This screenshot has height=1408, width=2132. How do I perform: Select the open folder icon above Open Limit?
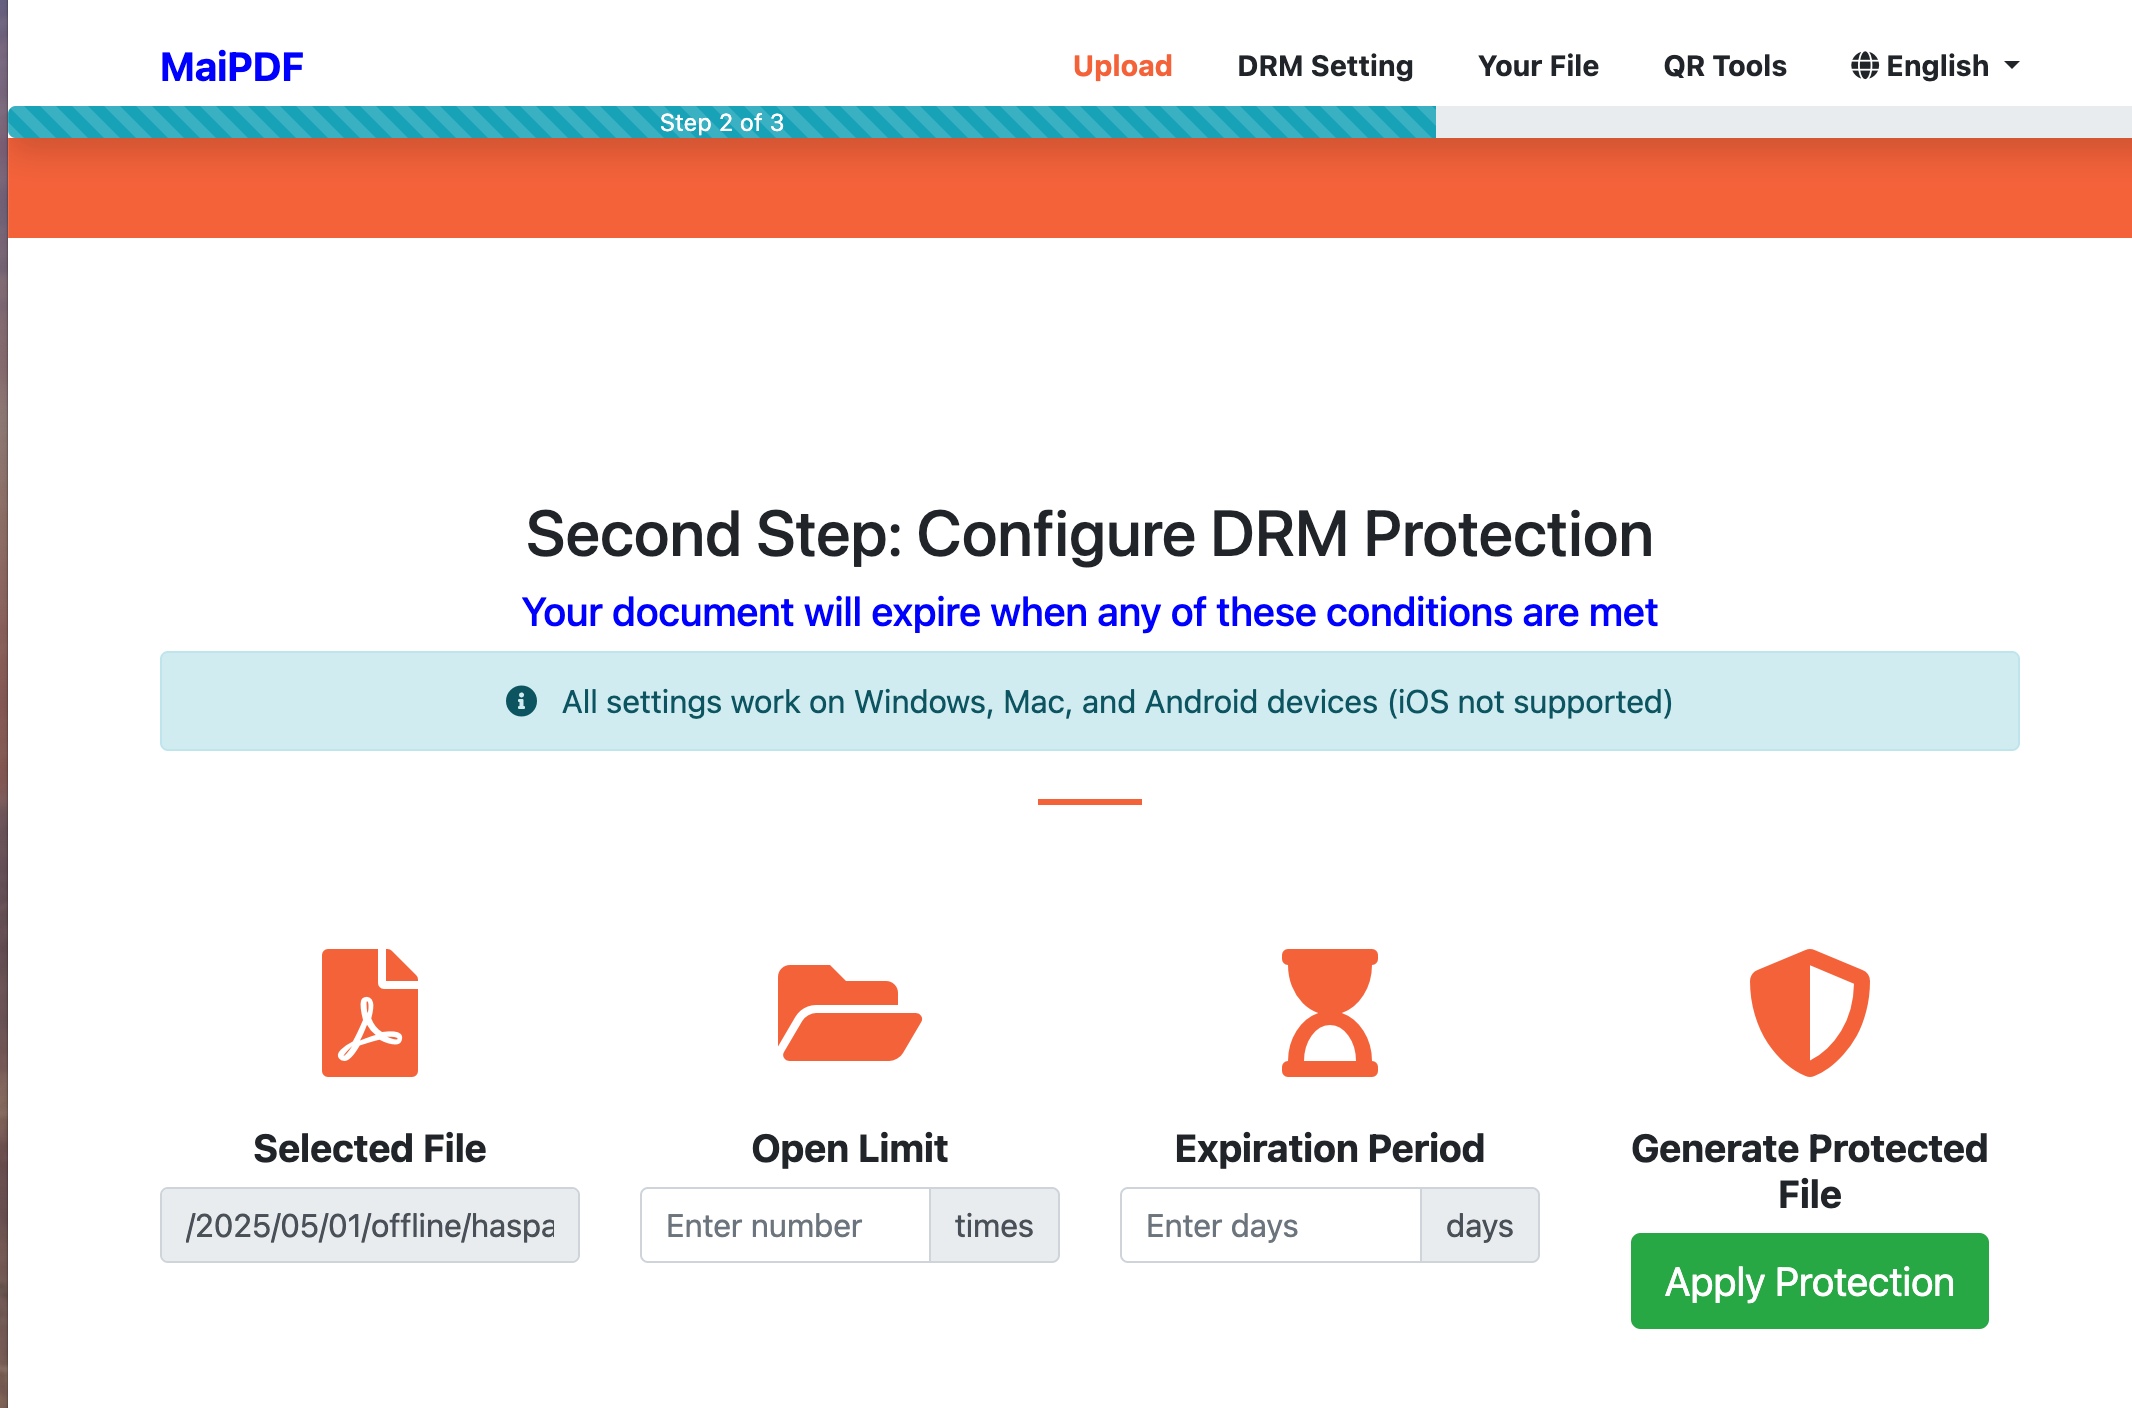tap(849, 1013)
